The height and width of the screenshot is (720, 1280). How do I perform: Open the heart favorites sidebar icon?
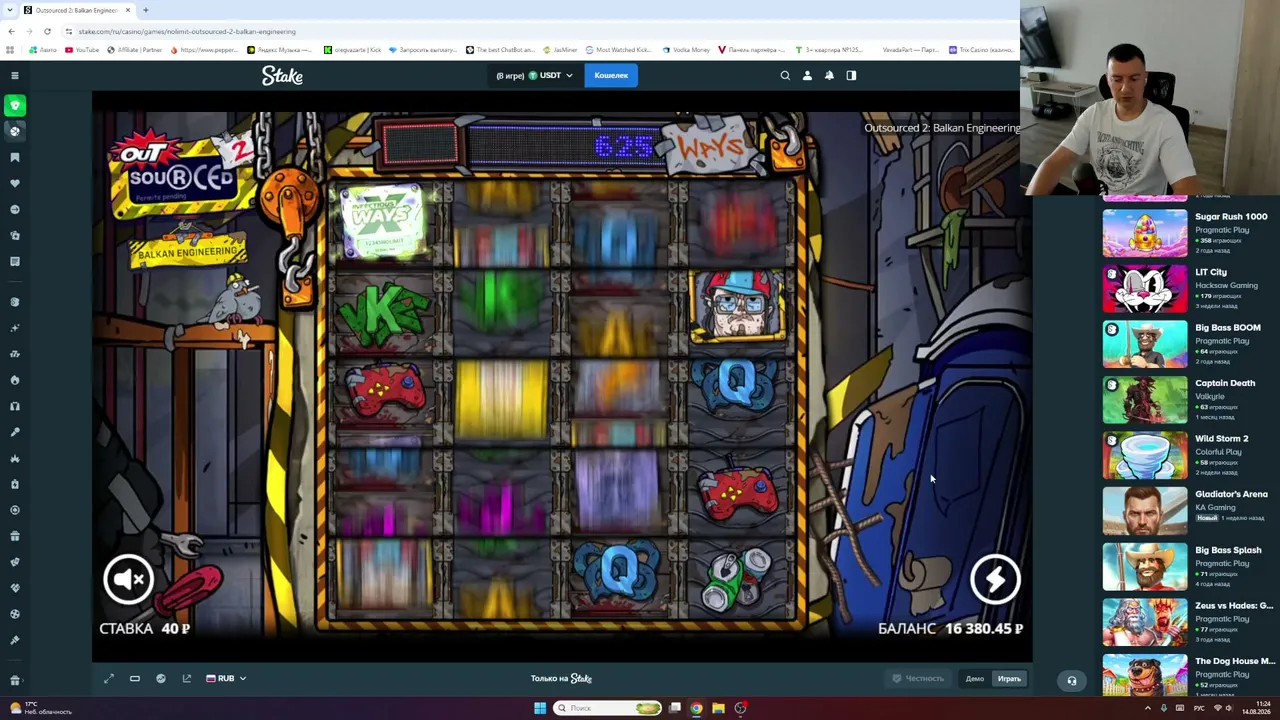point(14,183)
